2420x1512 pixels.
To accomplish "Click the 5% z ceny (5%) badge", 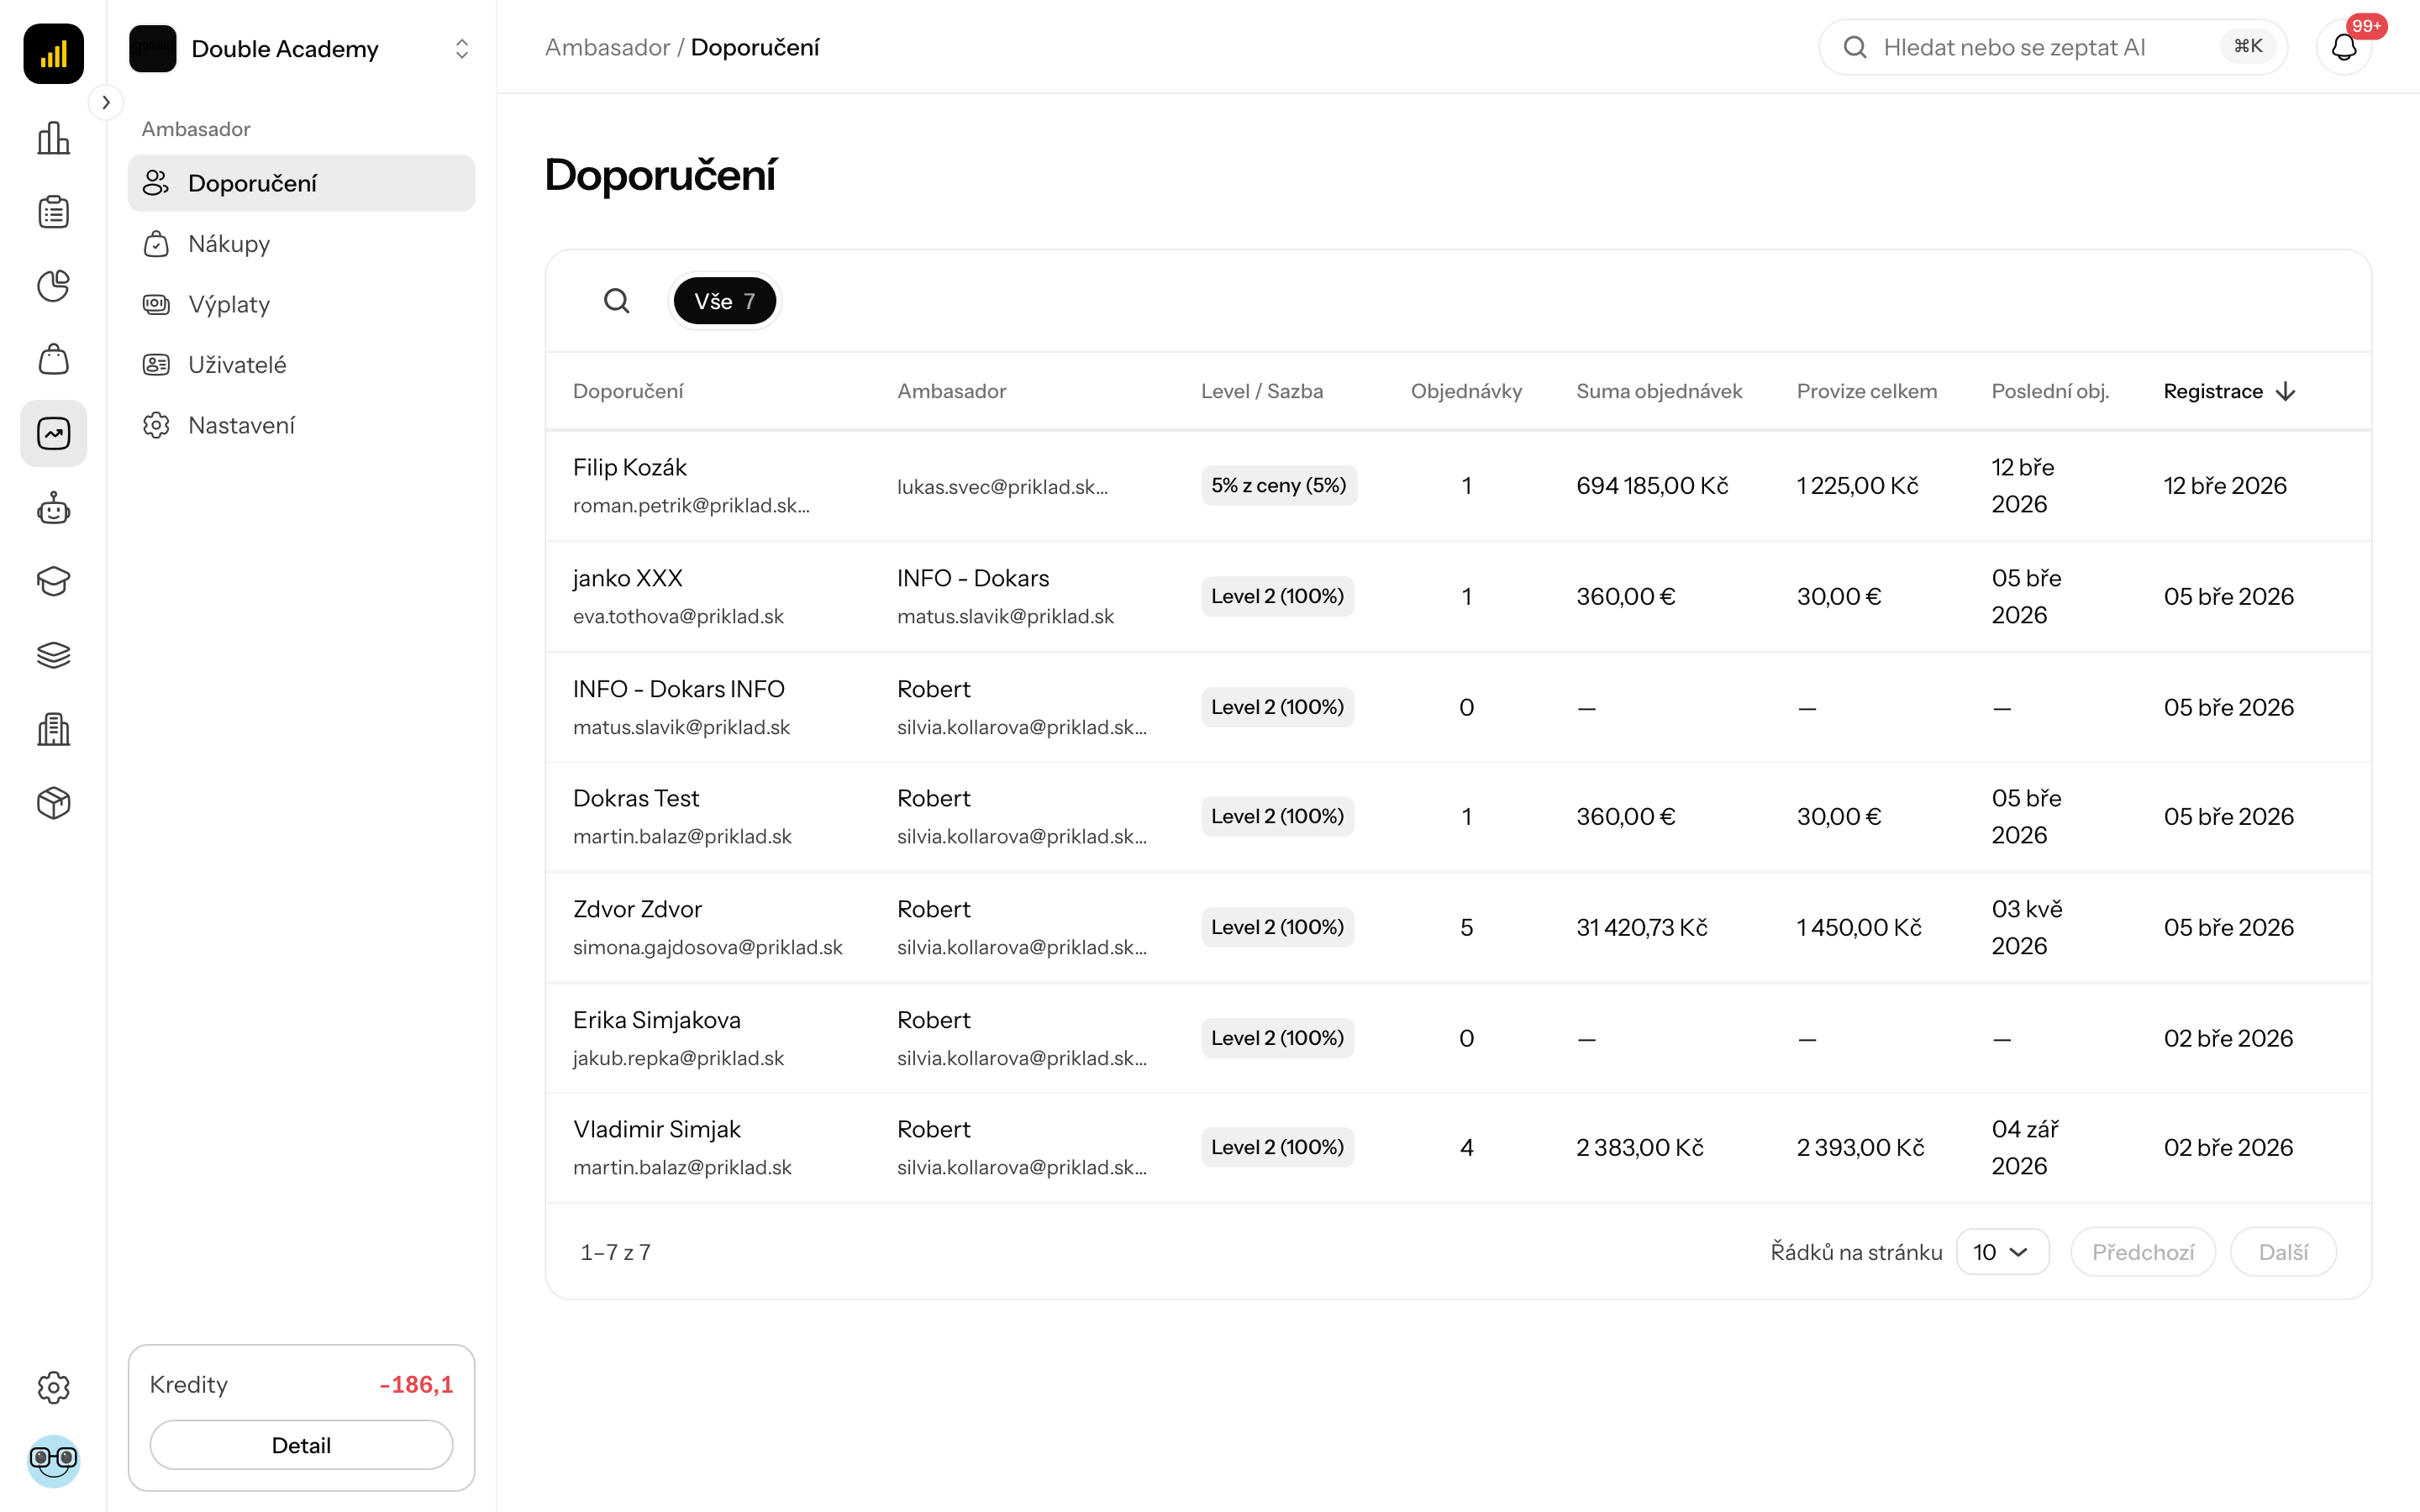I will point(1279,485).
